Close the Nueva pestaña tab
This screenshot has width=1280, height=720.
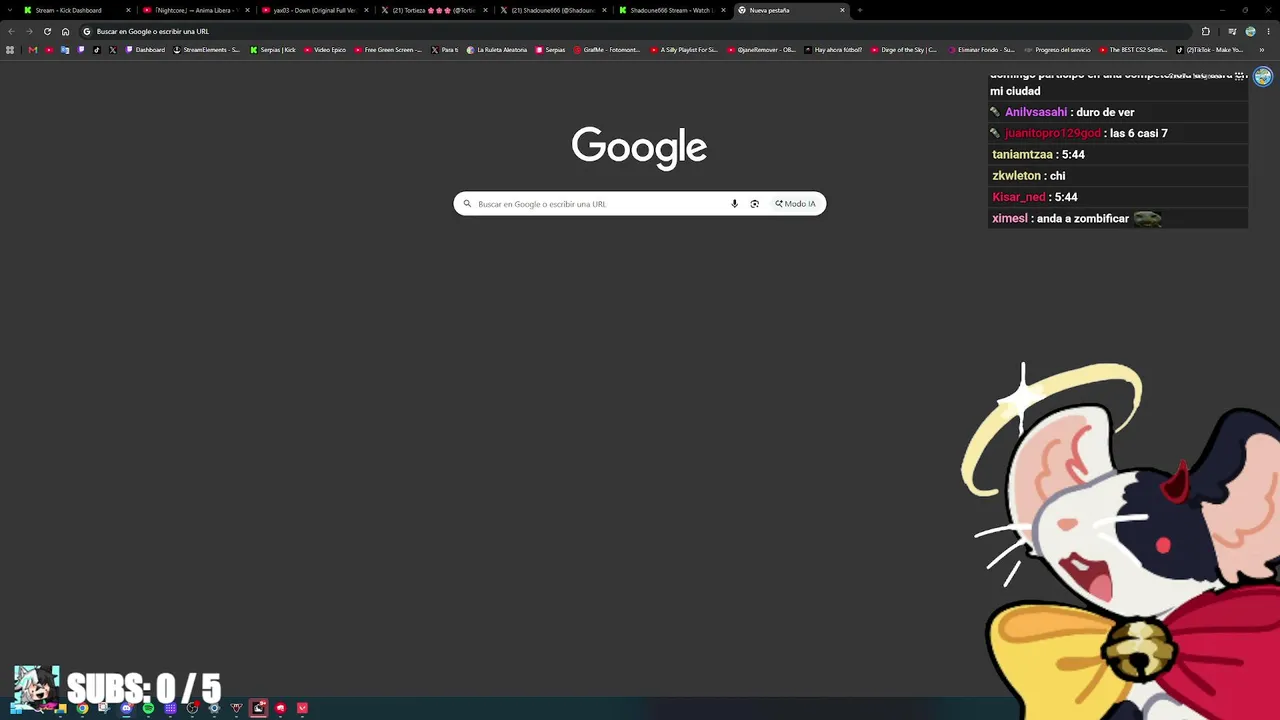pos(842,10)
